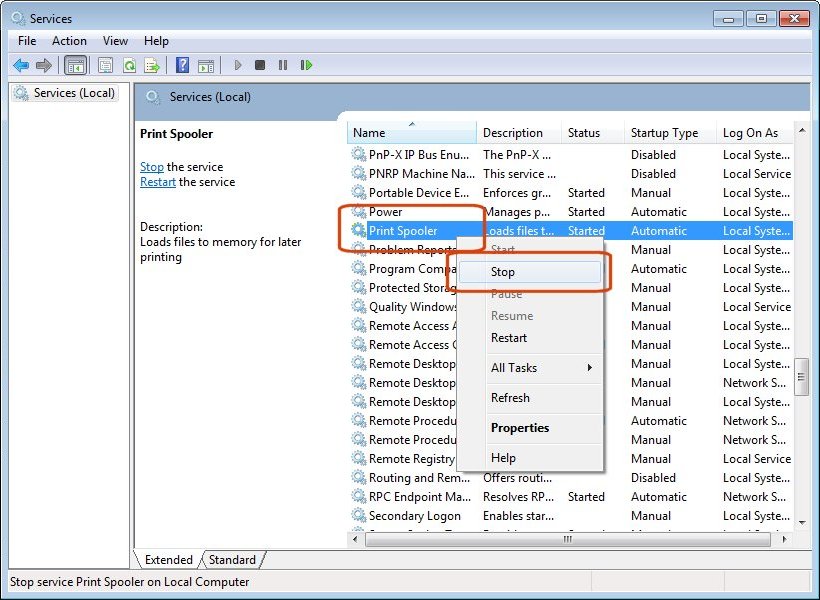Screen dimensions: 820x600
Task: Open the Action menu
Action: coord(68,41)
